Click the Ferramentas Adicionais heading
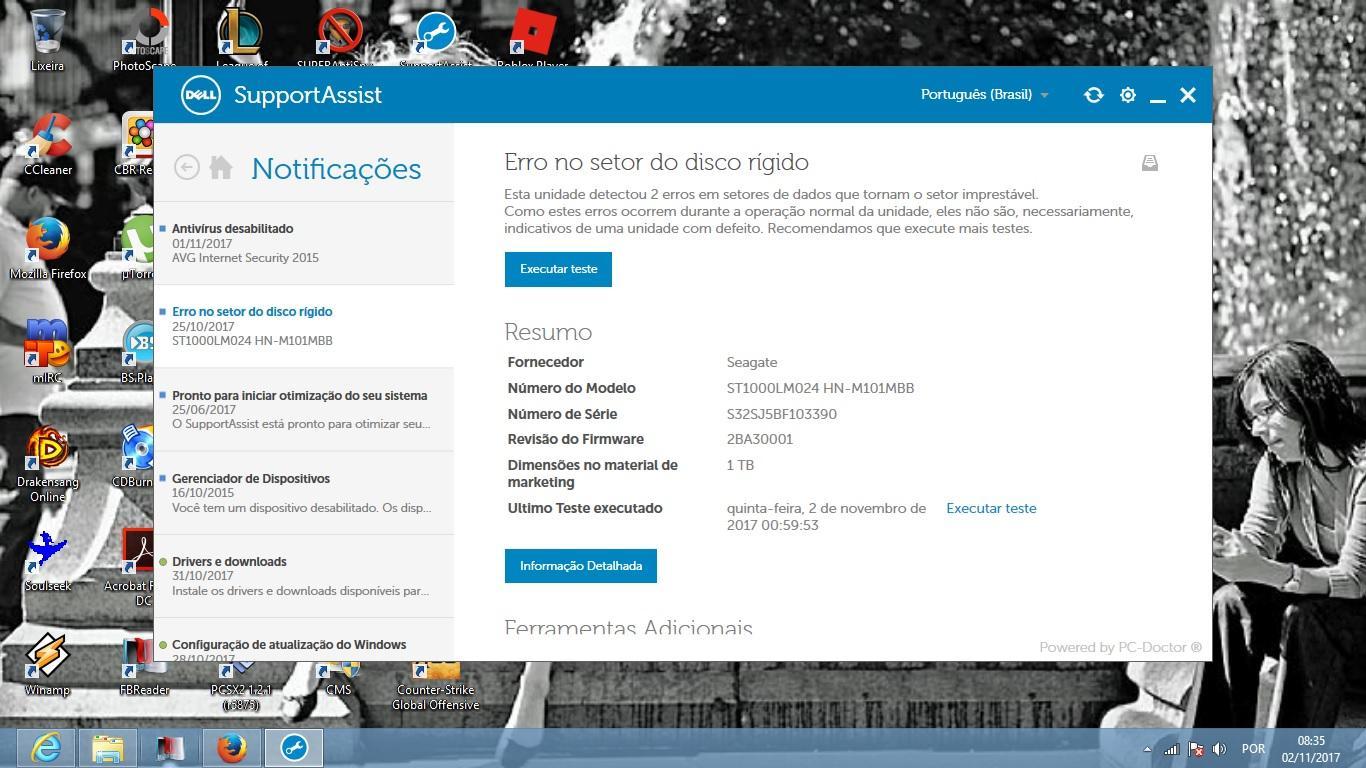The width and height of the screenshot is (1366, 768). (x=628, y=628)
